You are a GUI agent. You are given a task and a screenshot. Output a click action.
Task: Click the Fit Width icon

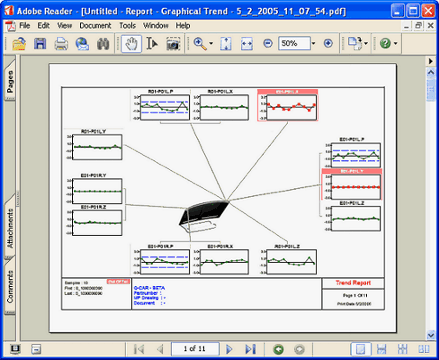coord(247,44)
